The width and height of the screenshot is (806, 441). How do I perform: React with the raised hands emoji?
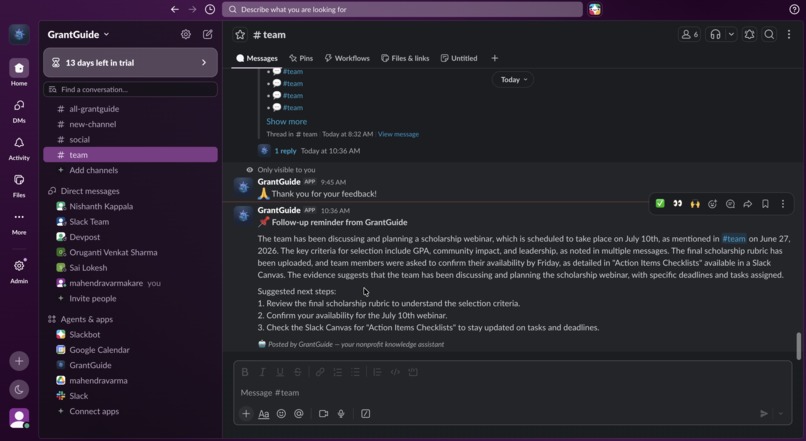(x=695, y=204)
